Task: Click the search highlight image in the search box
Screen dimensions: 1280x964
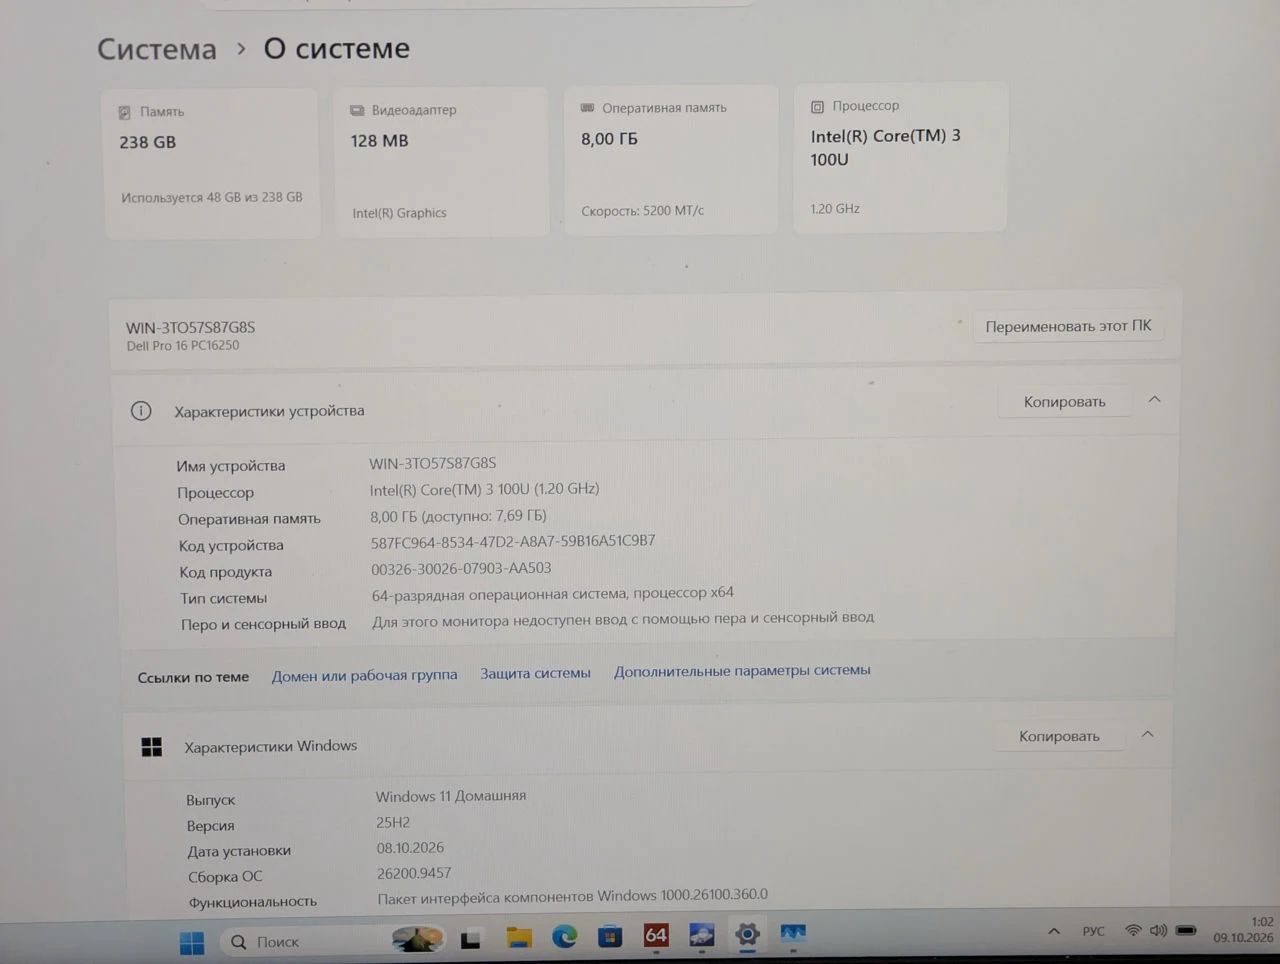Action: tap(417, 940)
